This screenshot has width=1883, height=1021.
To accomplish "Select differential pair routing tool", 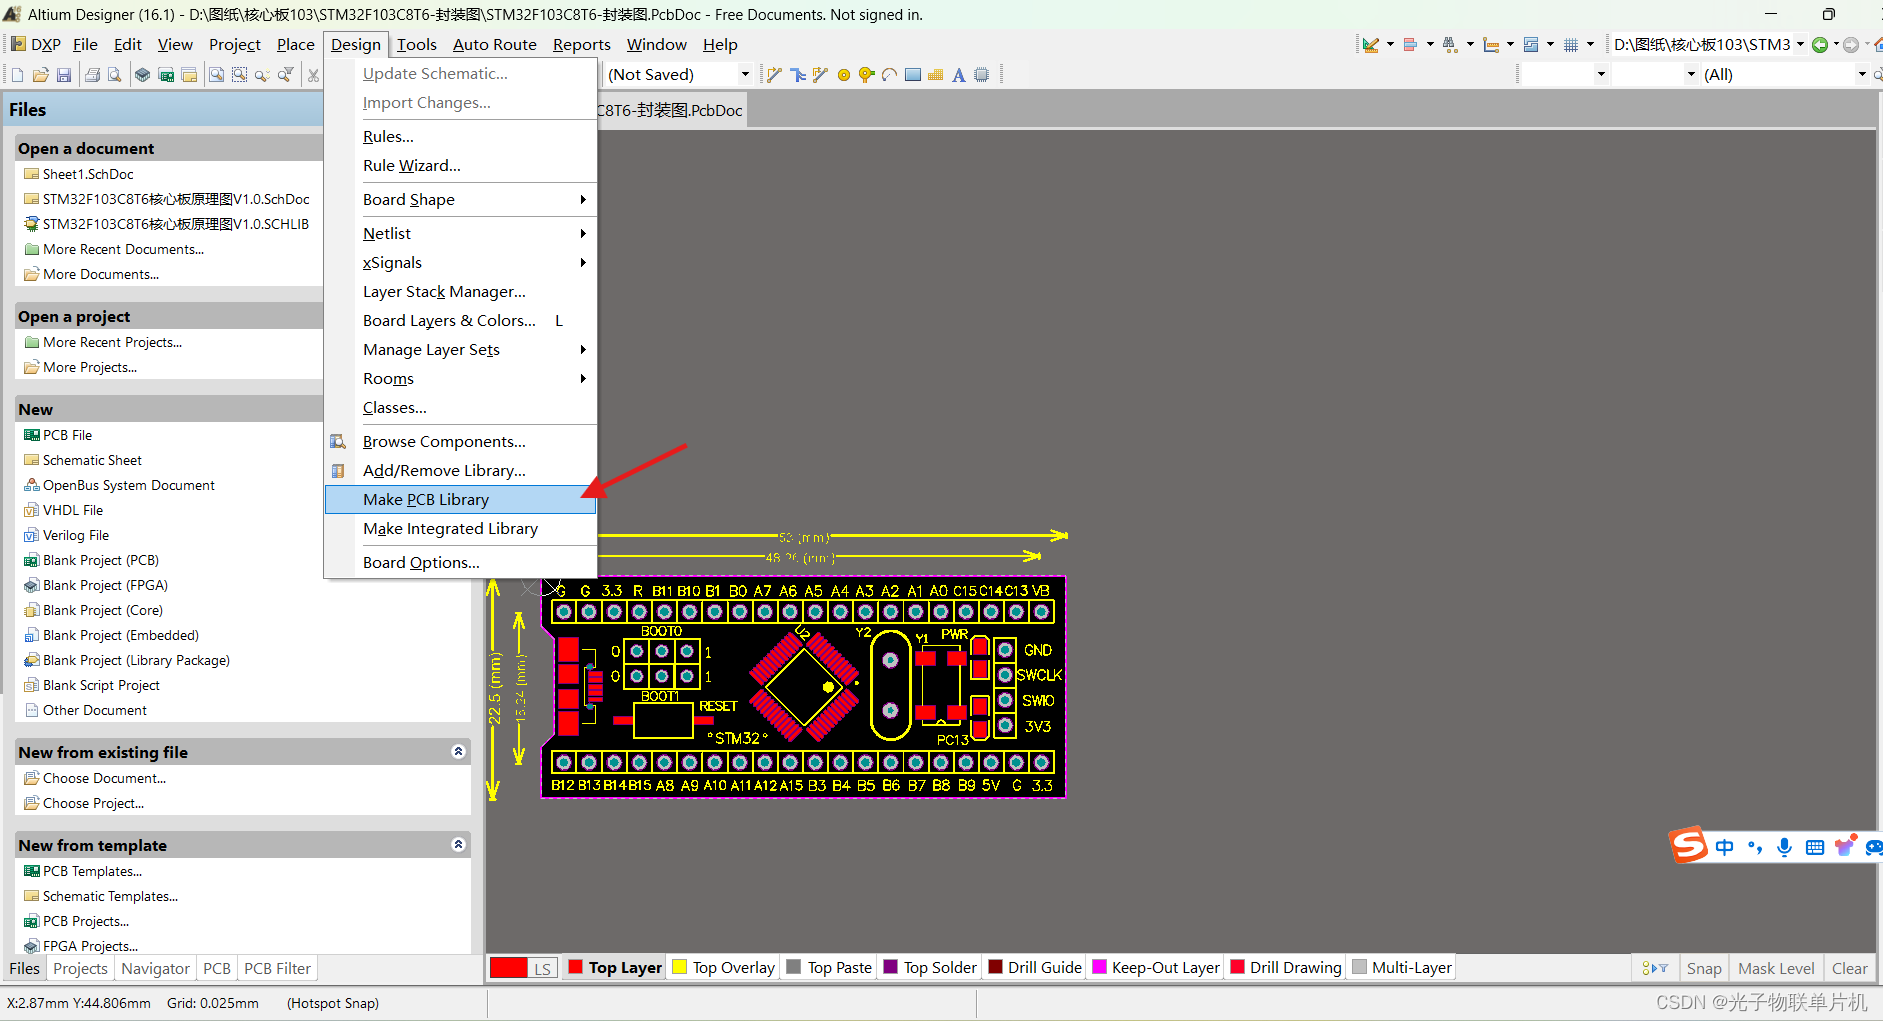I will [x=820, y=75].
